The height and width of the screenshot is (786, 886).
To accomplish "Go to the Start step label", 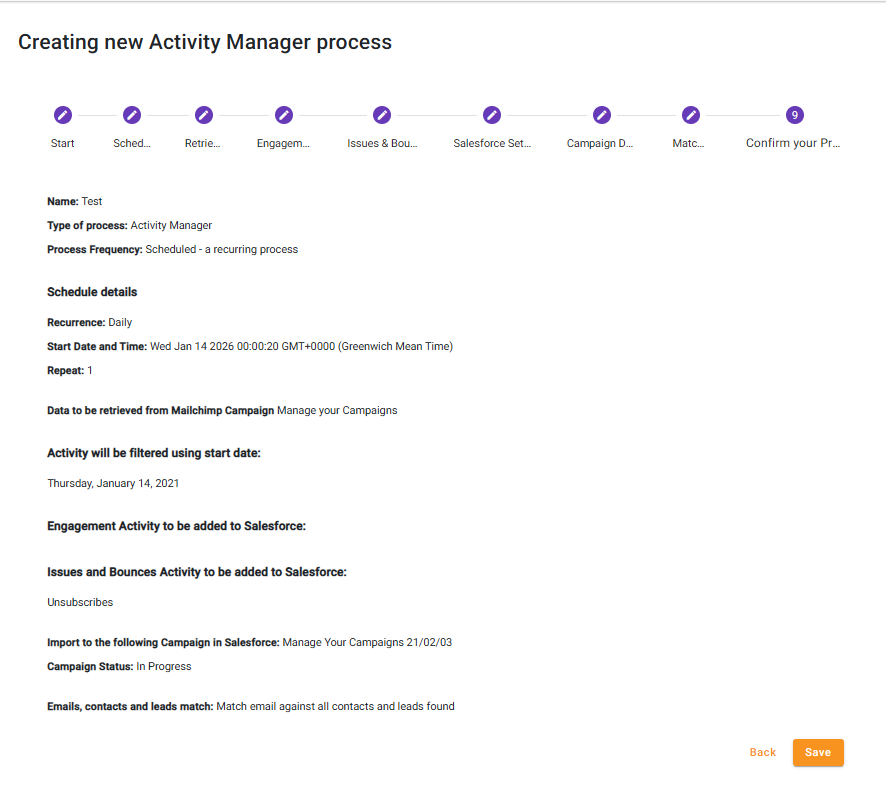I will tap(62, 143).
